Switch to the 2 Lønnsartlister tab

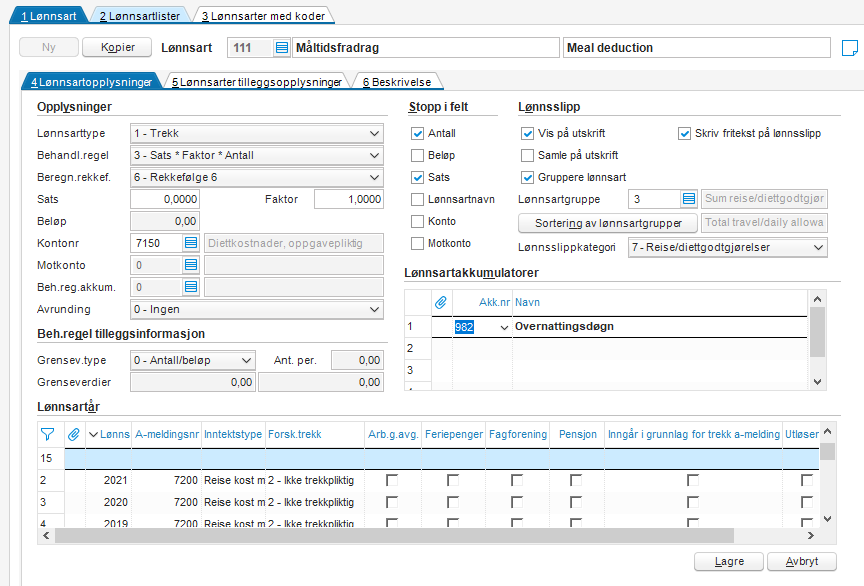[139, 16]
